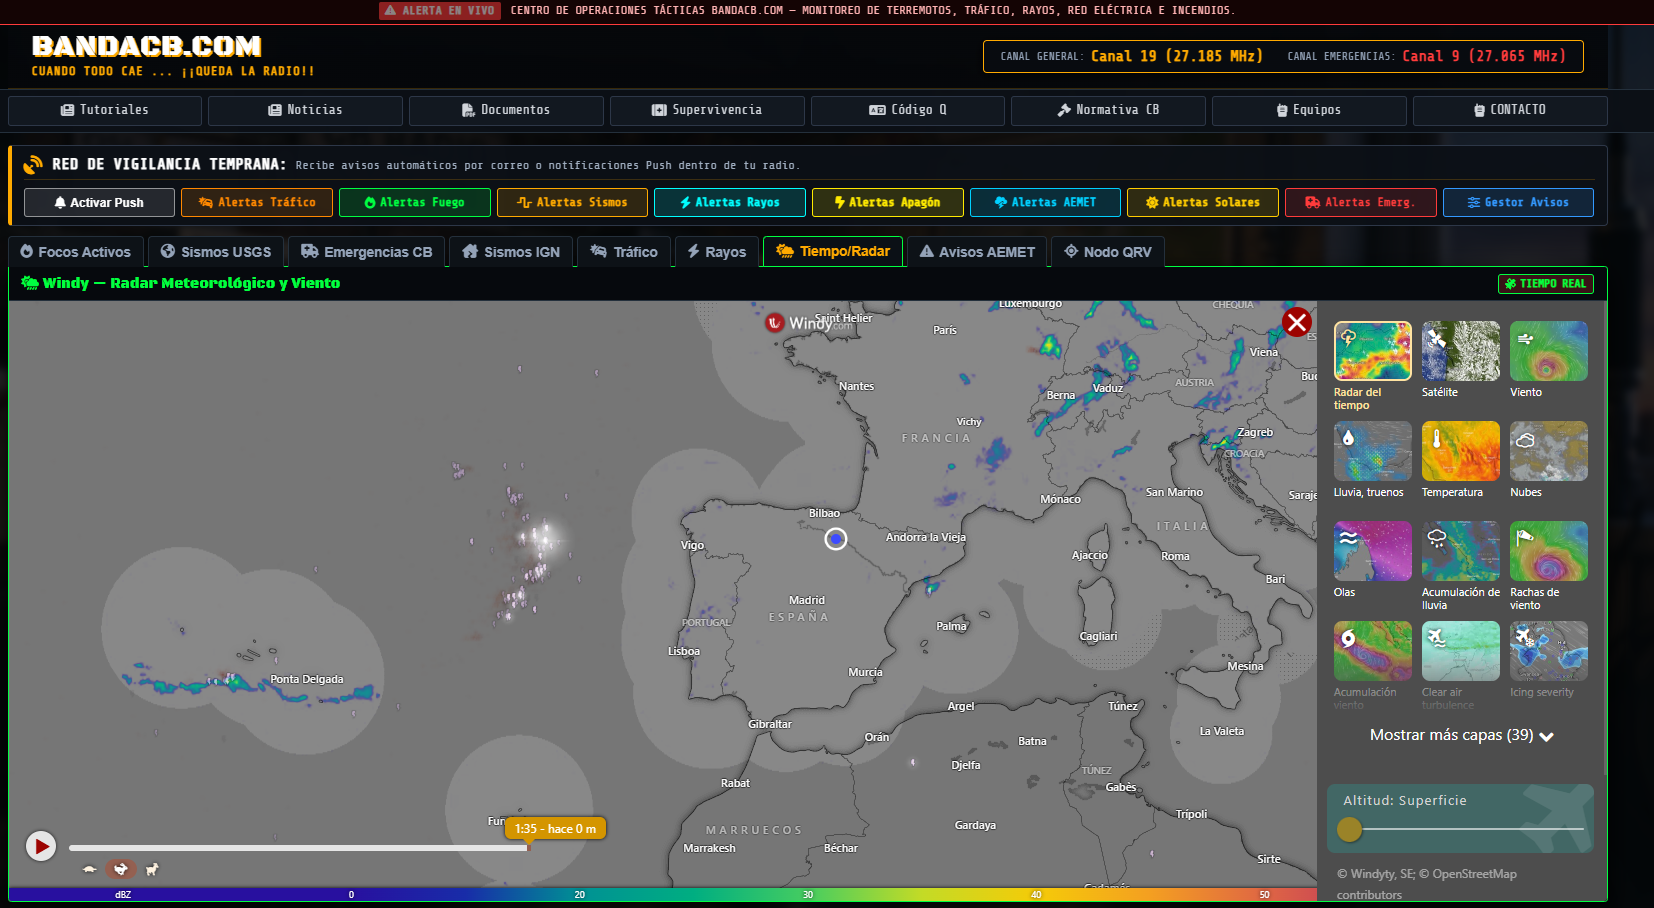Open the Normativa CB menu

pyautogui.click(x=1108, y=110)
